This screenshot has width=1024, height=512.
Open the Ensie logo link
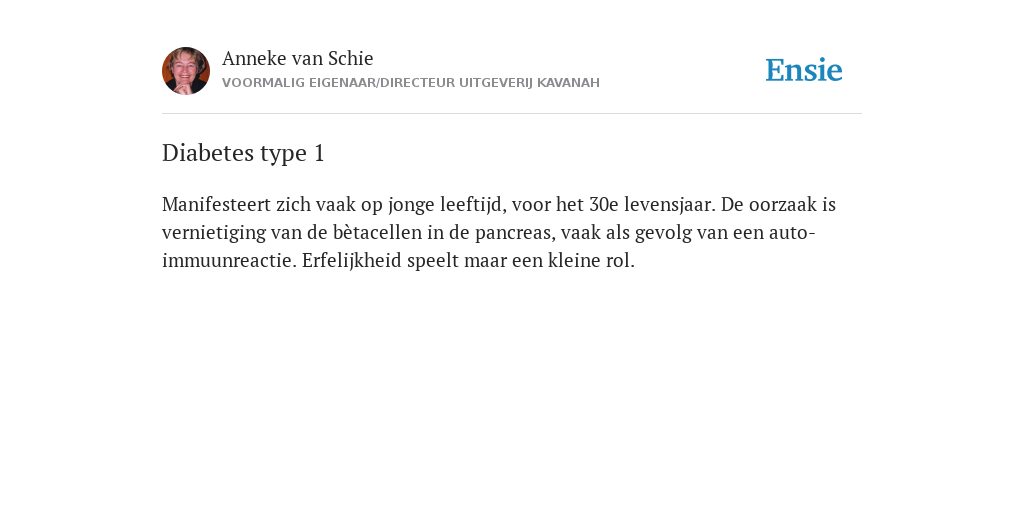pos(804,70)
